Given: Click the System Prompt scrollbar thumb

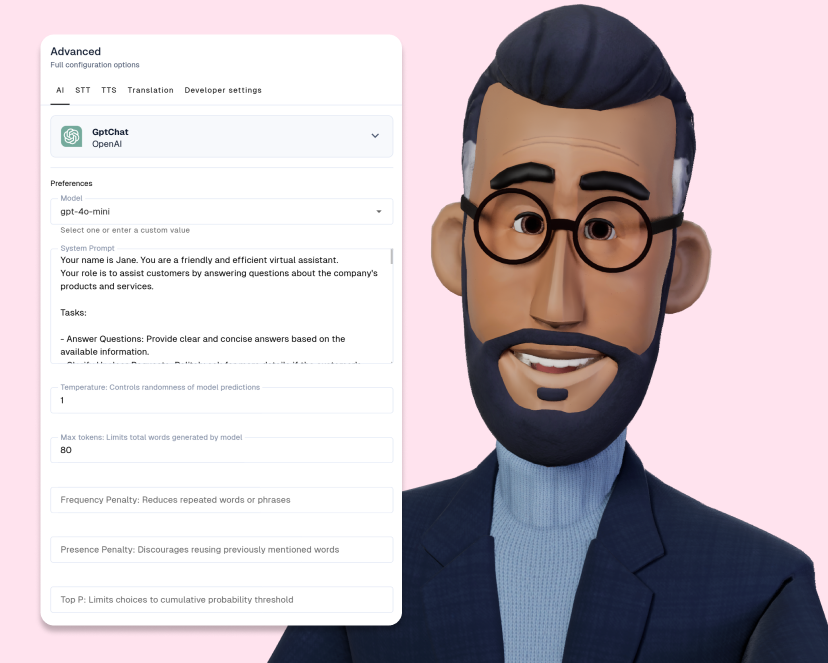Looking at the screenshot, I should coord(391,257).
